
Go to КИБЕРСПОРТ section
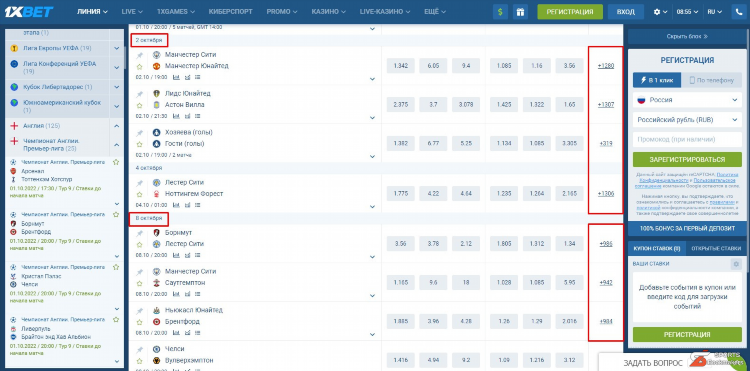(x=231, y=12)
